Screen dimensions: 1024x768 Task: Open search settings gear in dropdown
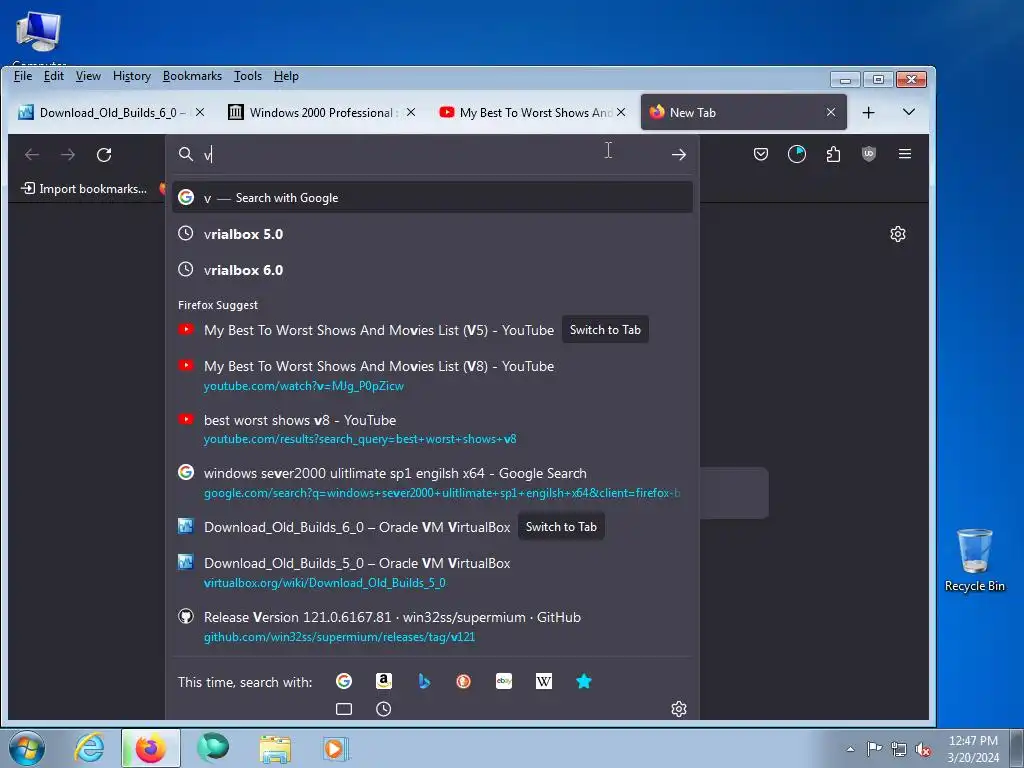679,709
